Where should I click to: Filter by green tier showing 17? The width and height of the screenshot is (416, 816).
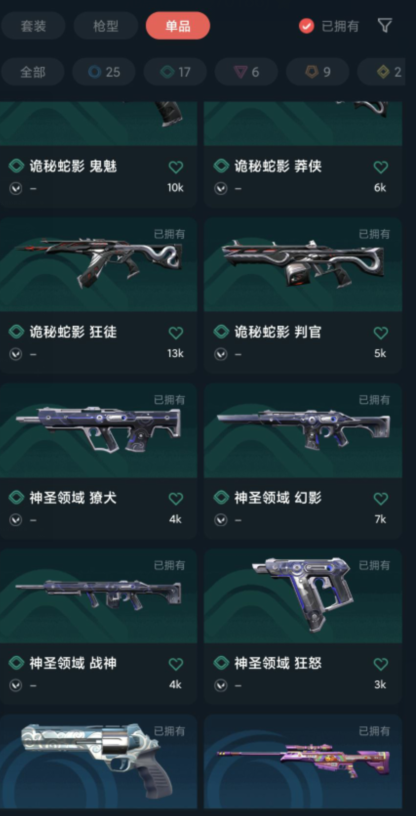pos(175,72)
